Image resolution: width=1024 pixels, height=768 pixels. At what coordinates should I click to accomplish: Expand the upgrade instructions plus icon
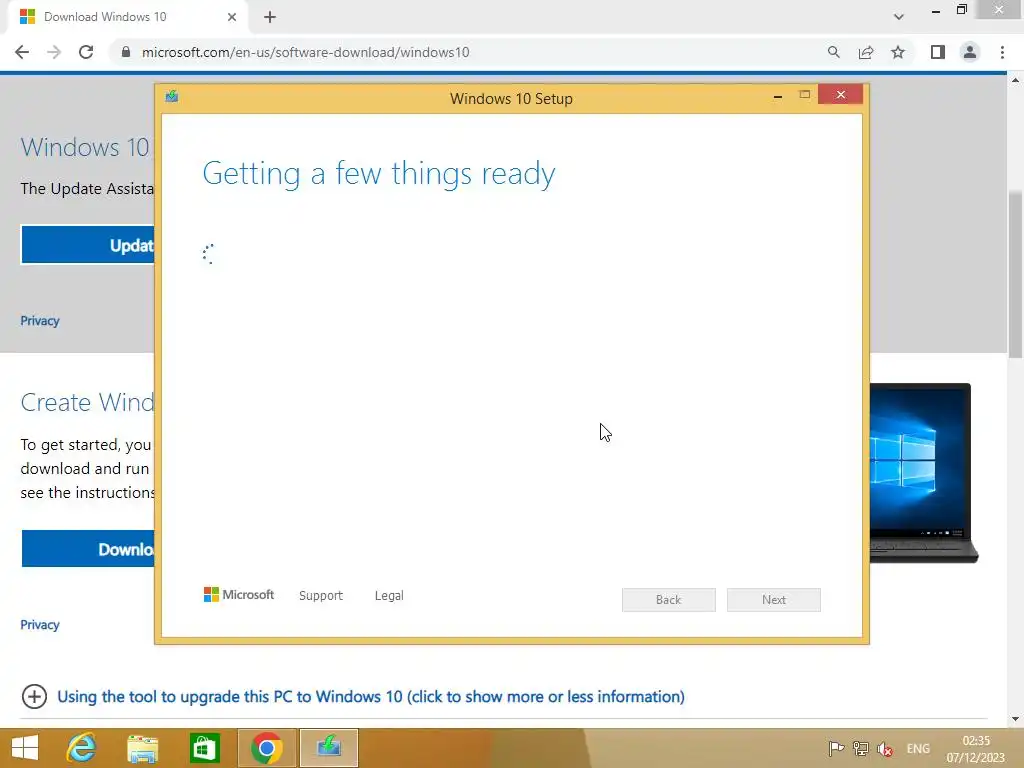tap(34, 696)
